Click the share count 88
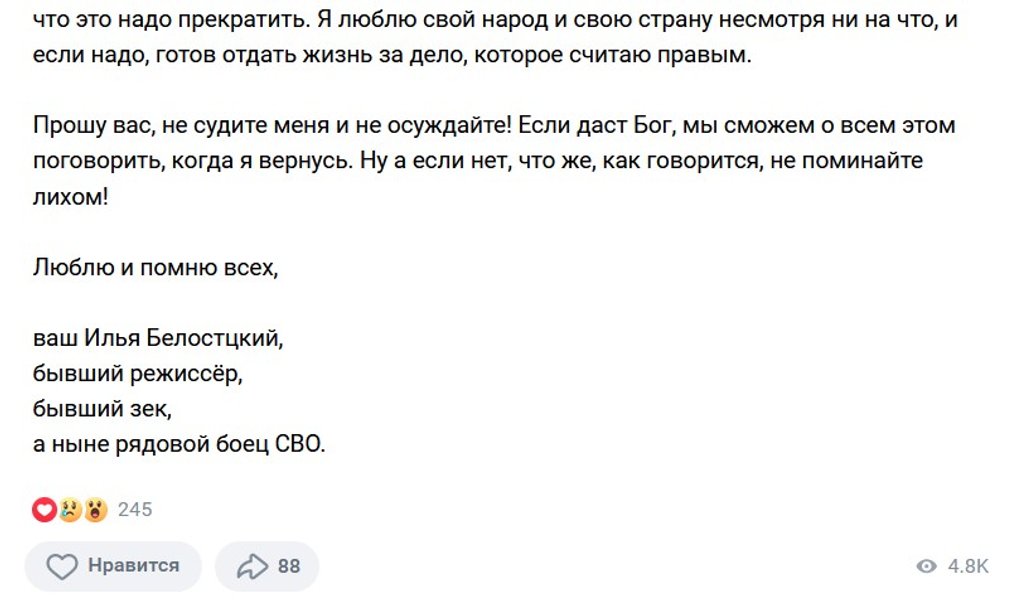 (289, 567)
